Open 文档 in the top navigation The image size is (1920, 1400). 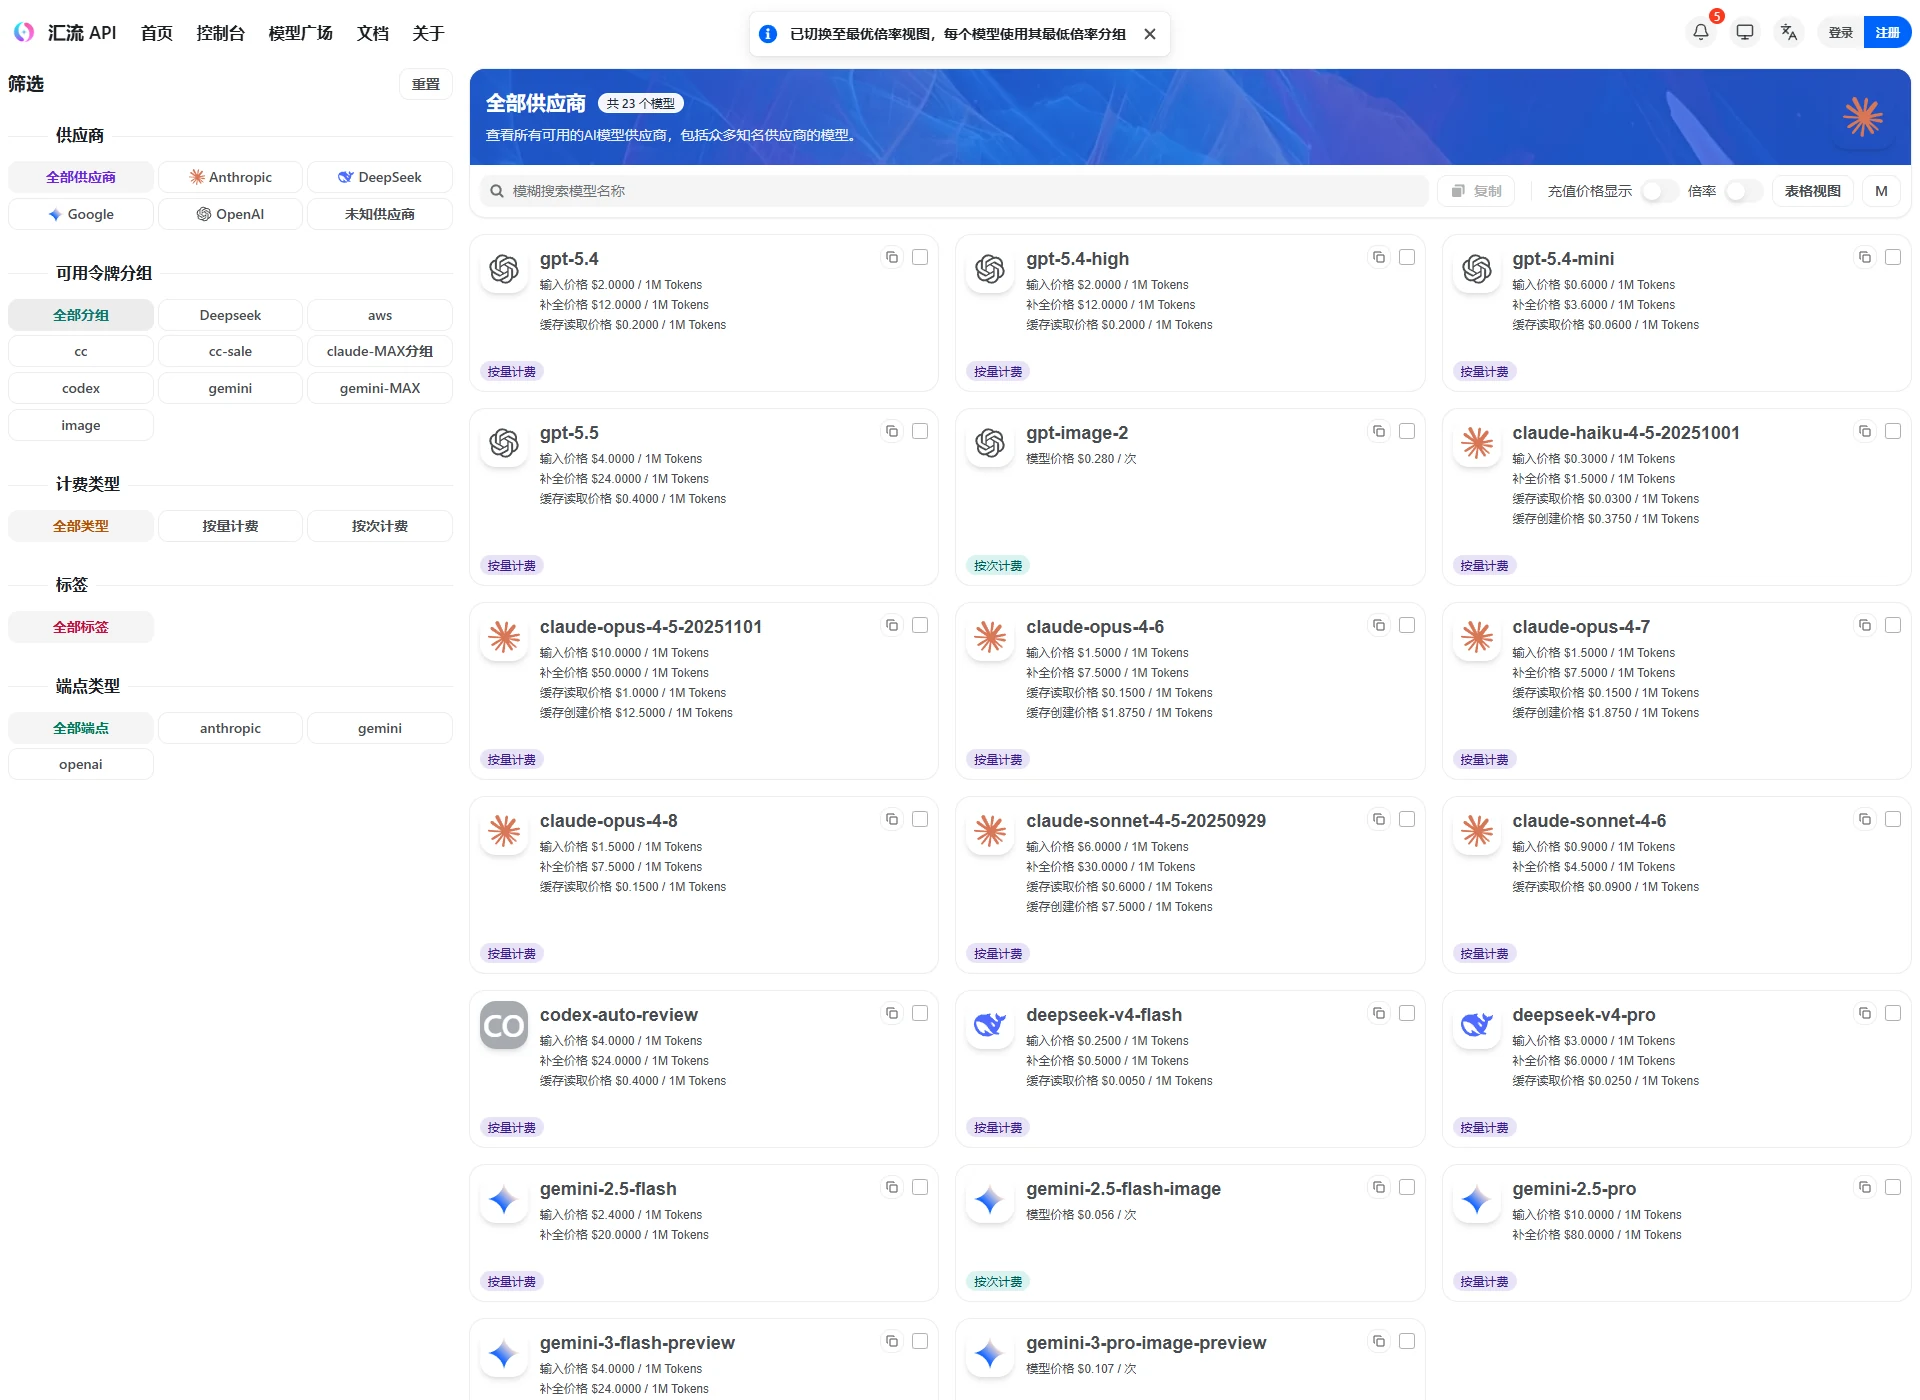(373, 33)
